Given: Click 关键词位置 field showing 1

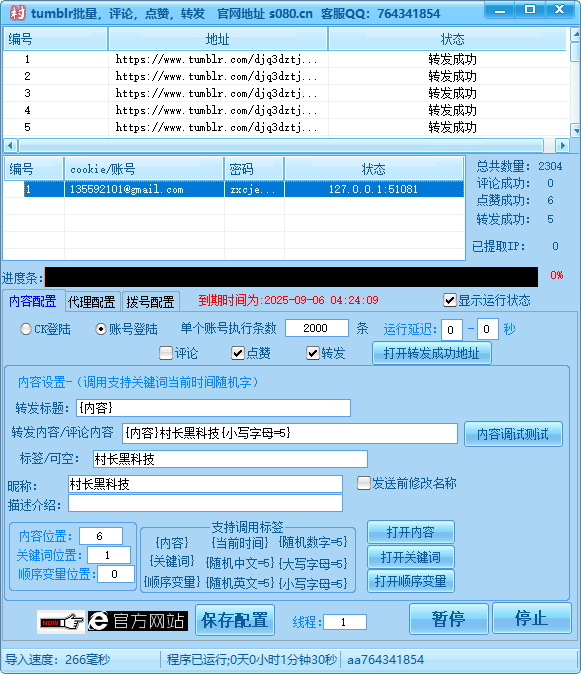Looking at the screenshot, I should click(x=109, y=555).
